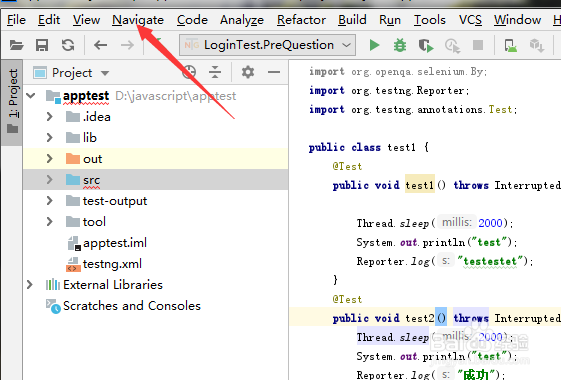Click the External Libraries bars icon
The height and width of the screenshot is (380, 561).
[x=53, y=285]
